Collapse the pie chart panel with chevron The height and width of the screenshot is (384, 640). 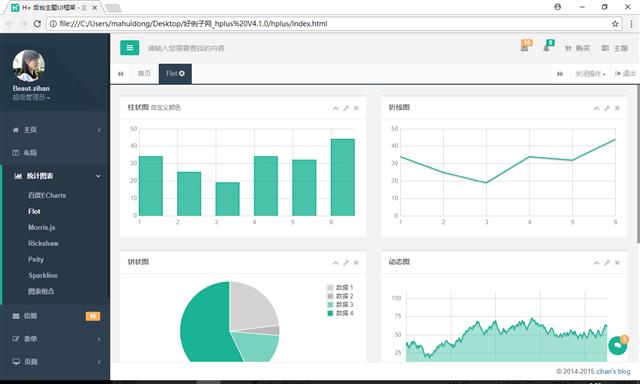335,262
